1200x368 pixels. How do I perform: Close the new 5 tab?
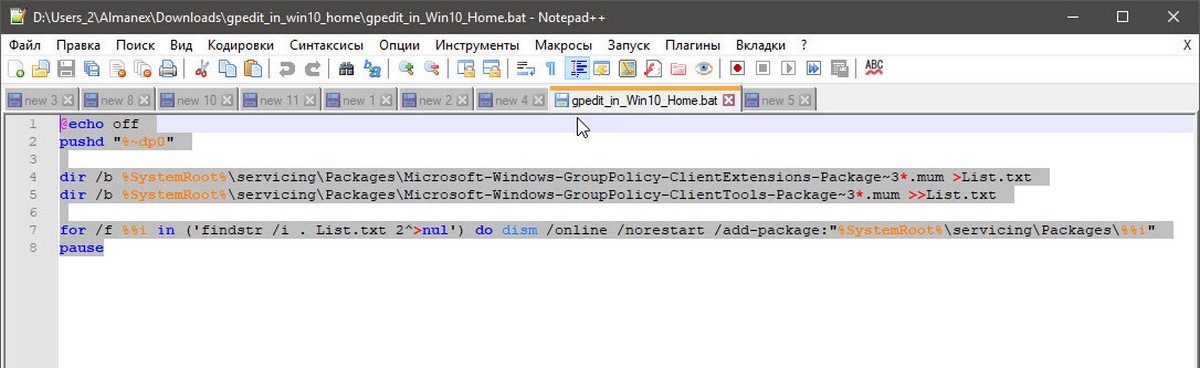click(805, 101)
